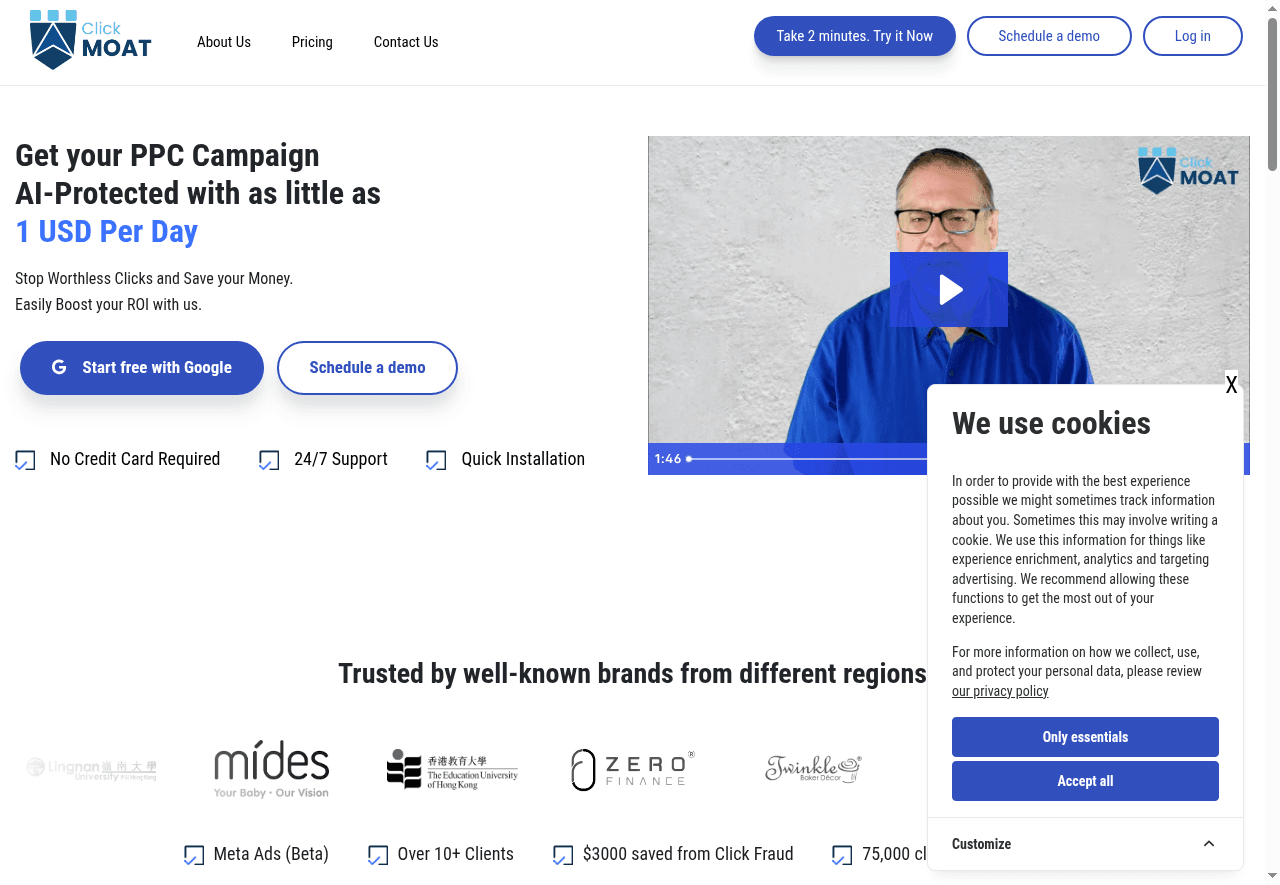Click the Lingnan University logo

click(91, 769)
